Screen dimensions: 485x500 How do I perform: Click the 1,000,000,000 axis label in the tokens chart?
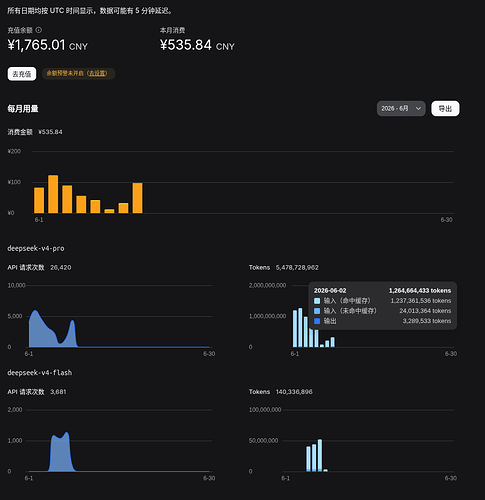click(x=267, y=316)
